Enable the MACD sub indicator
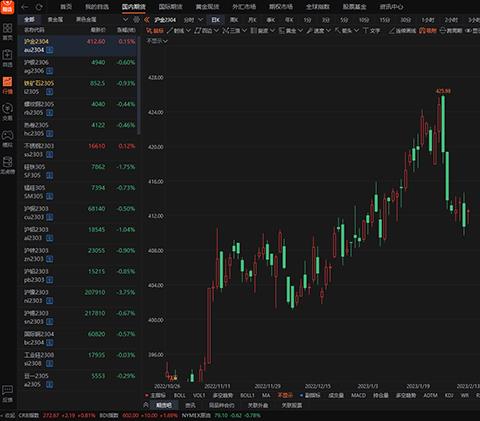This screenshot has height=421, width=480. point(358,395)
